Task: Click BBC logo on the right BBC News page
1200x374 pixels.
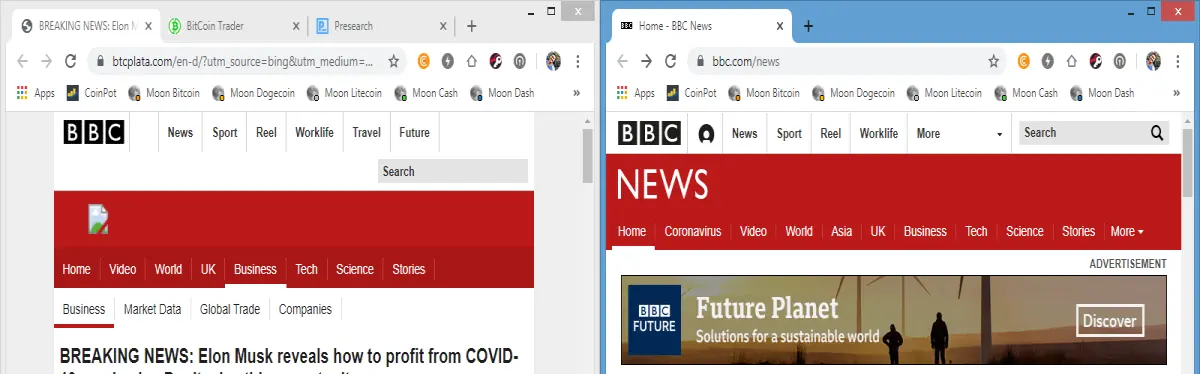Action: coord(650,133)
